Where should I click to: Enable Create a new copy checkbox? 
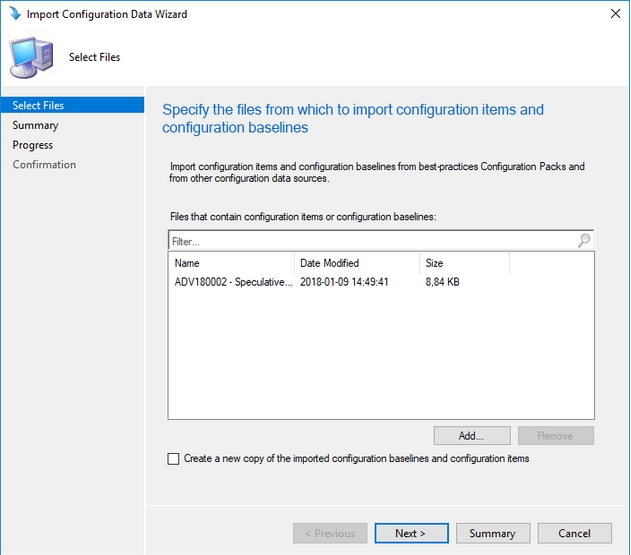click(x=174, y=459)
